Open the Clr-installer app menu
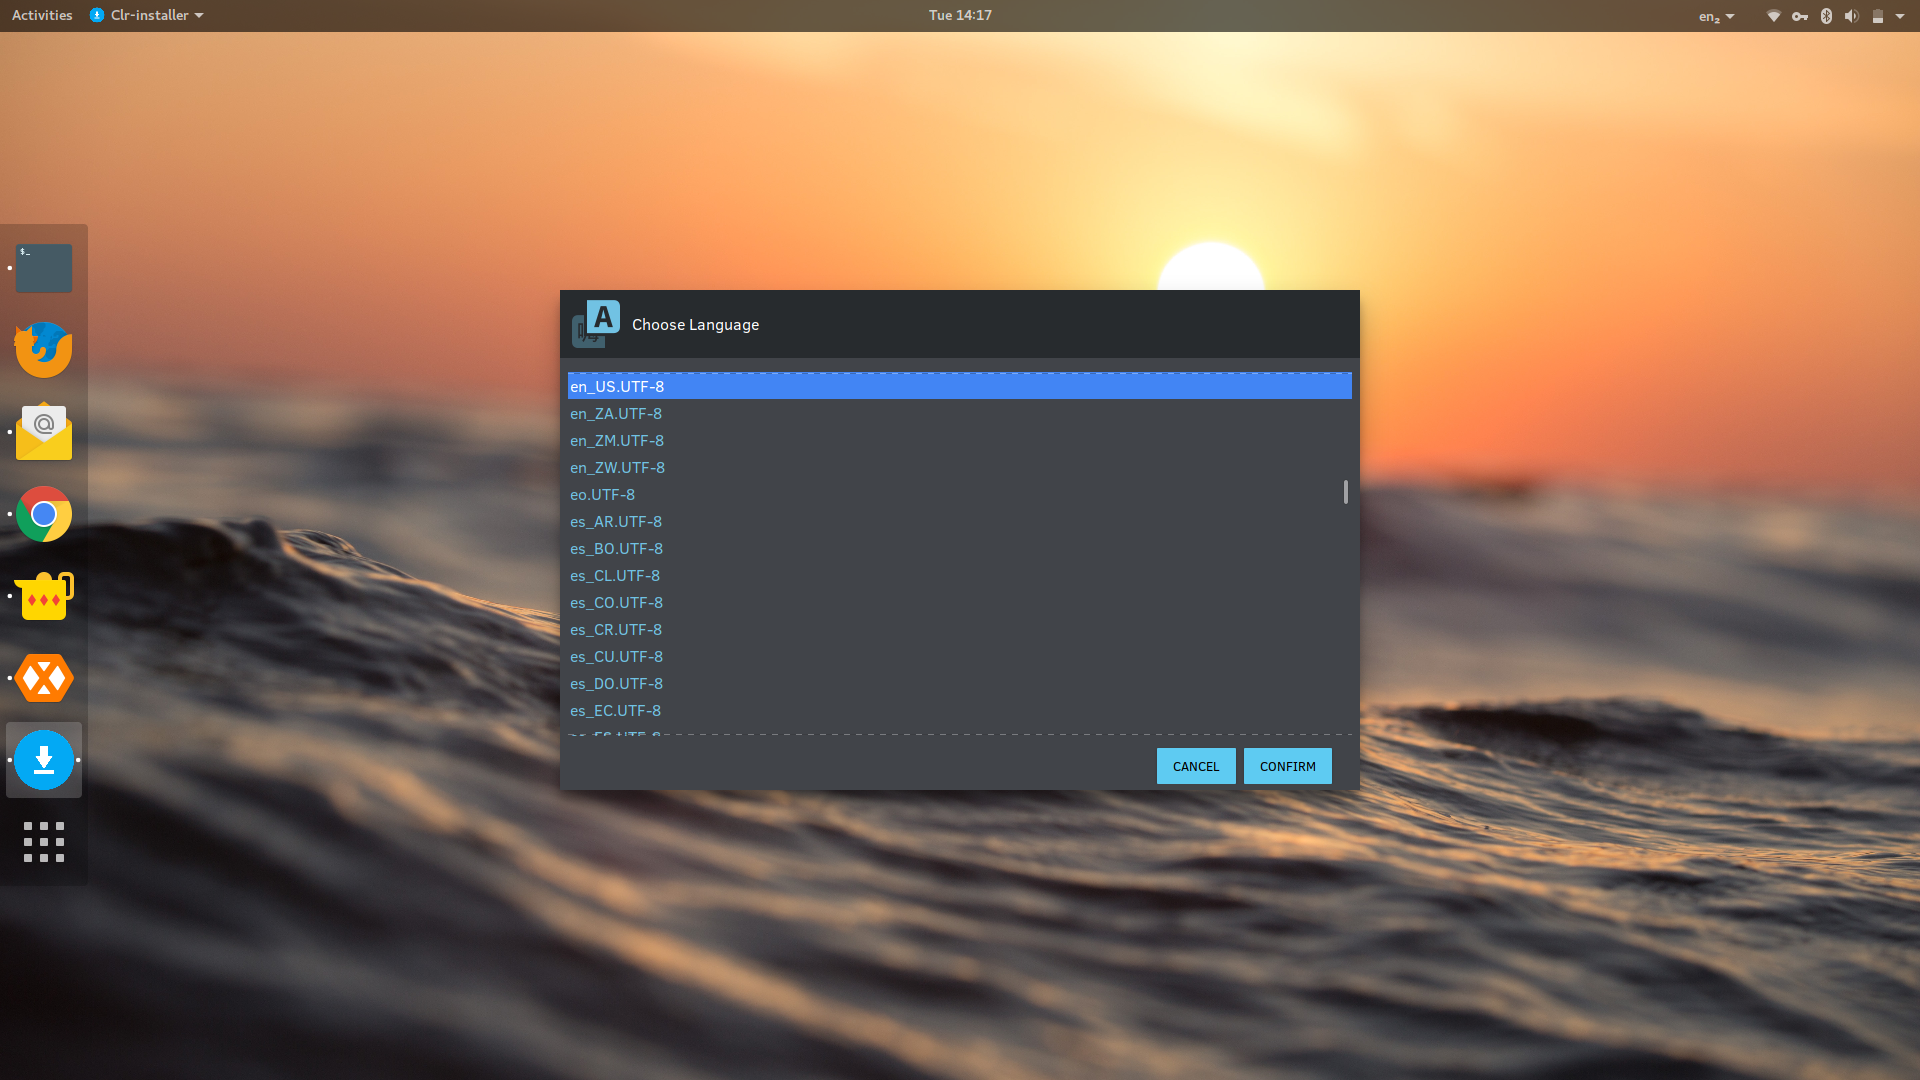1920x1080 pixels. pos(146,15)
